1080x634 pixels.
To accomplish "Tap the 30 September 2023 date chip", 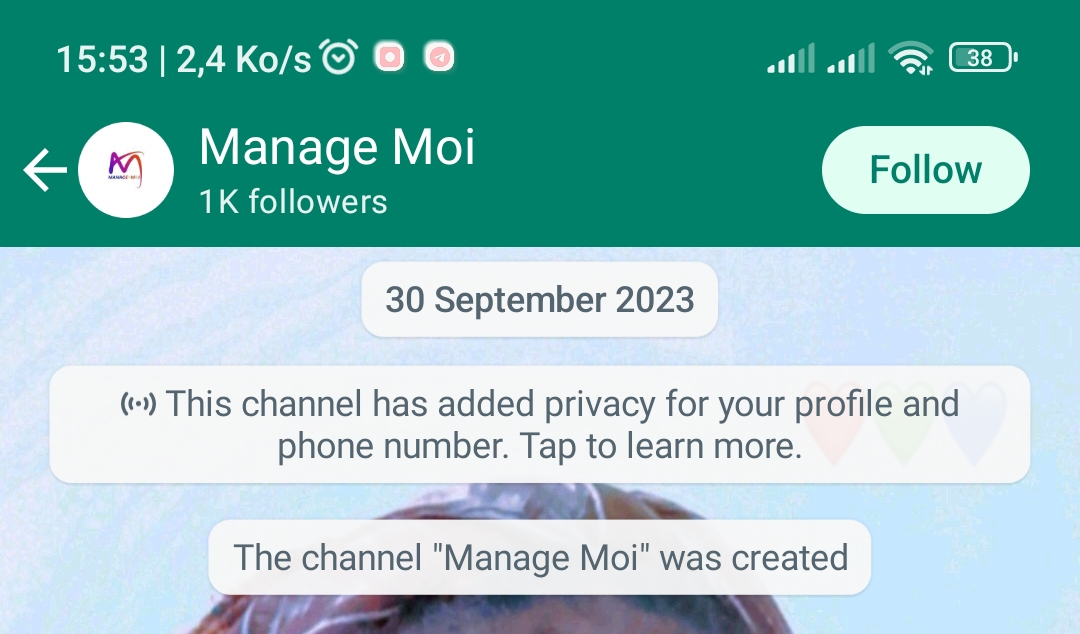I will (x=539, y=300).
